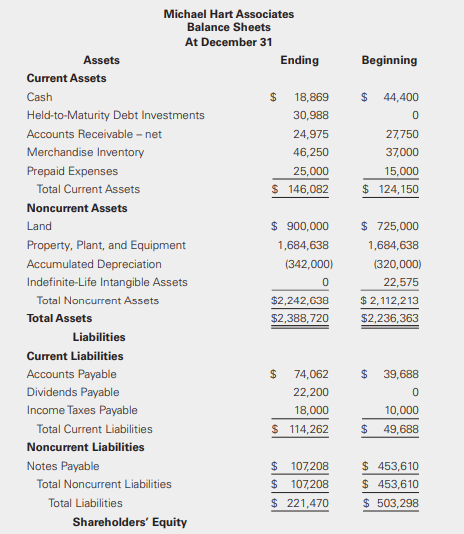
Task: Select the Held-to-Maturity Debt Investments label
Action: tap(115, 115)
